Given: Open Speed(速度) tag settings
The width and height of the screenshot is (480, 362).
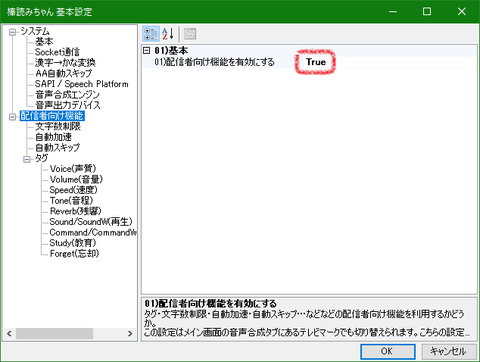Looking at the screenshot, I should pyautogui.click(x=74, y=190).
